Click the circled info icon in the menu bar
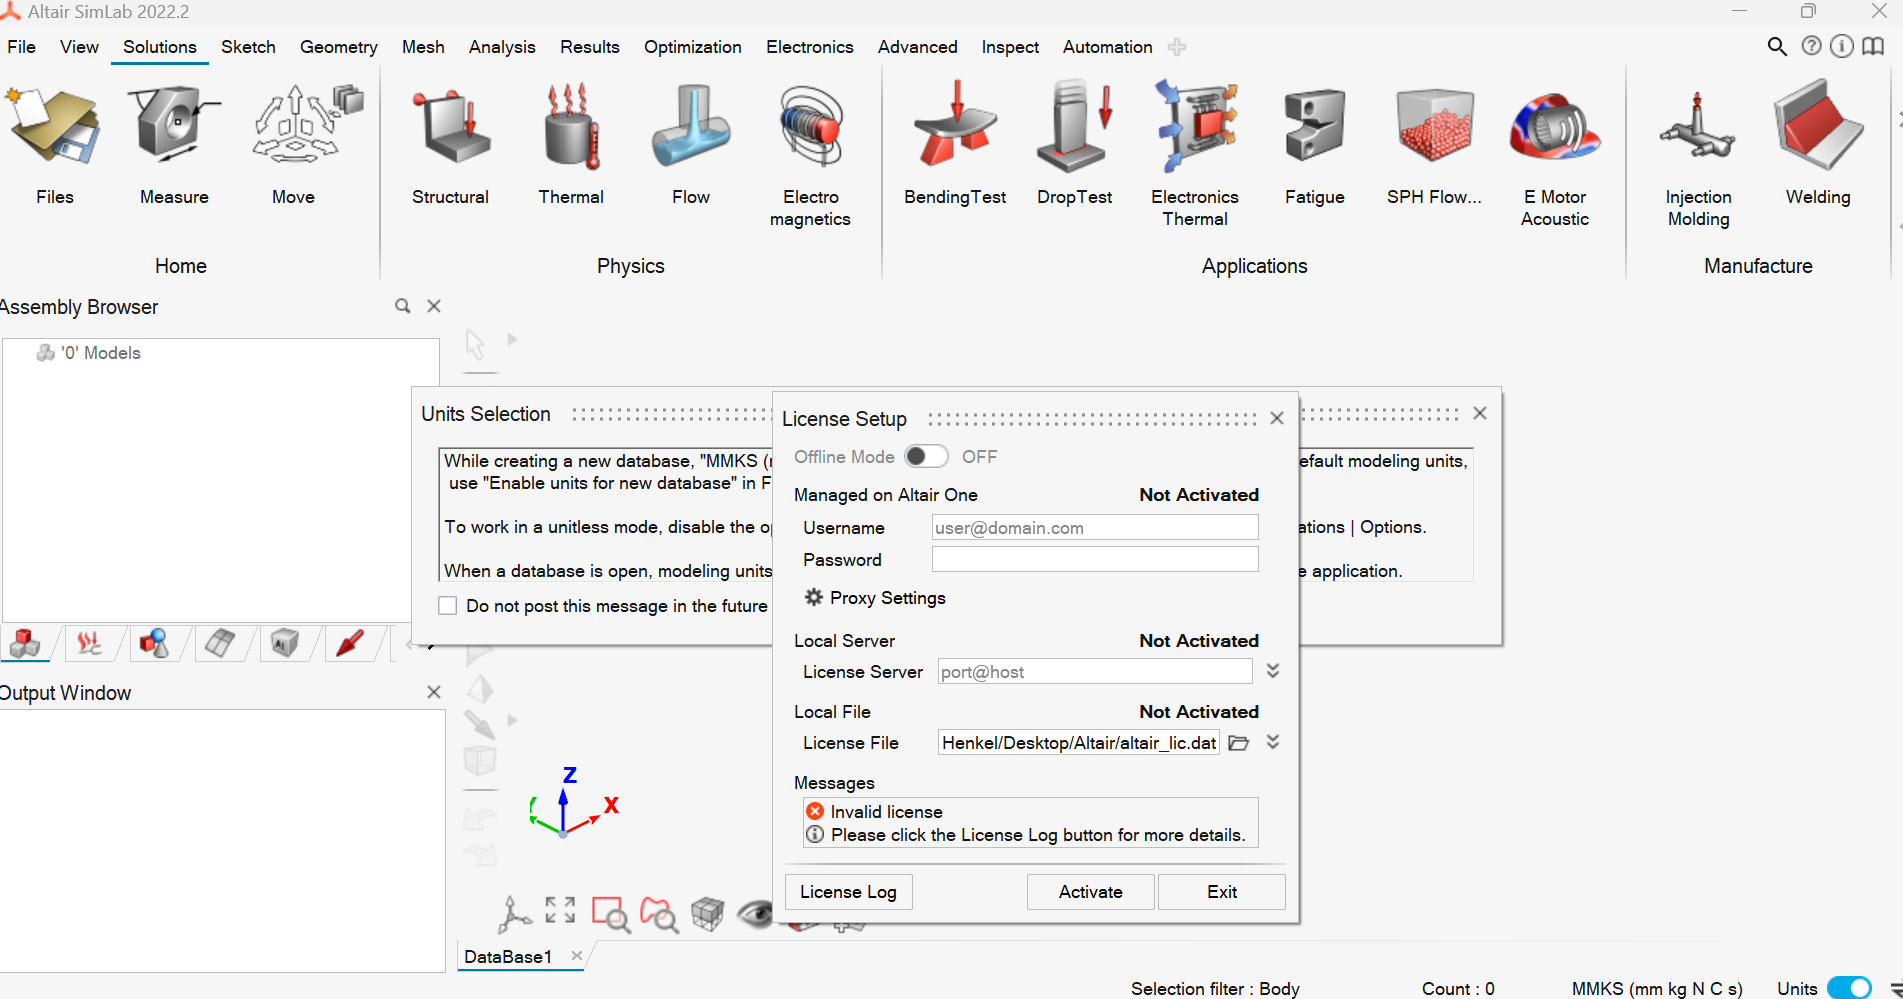 point(1842,46)
